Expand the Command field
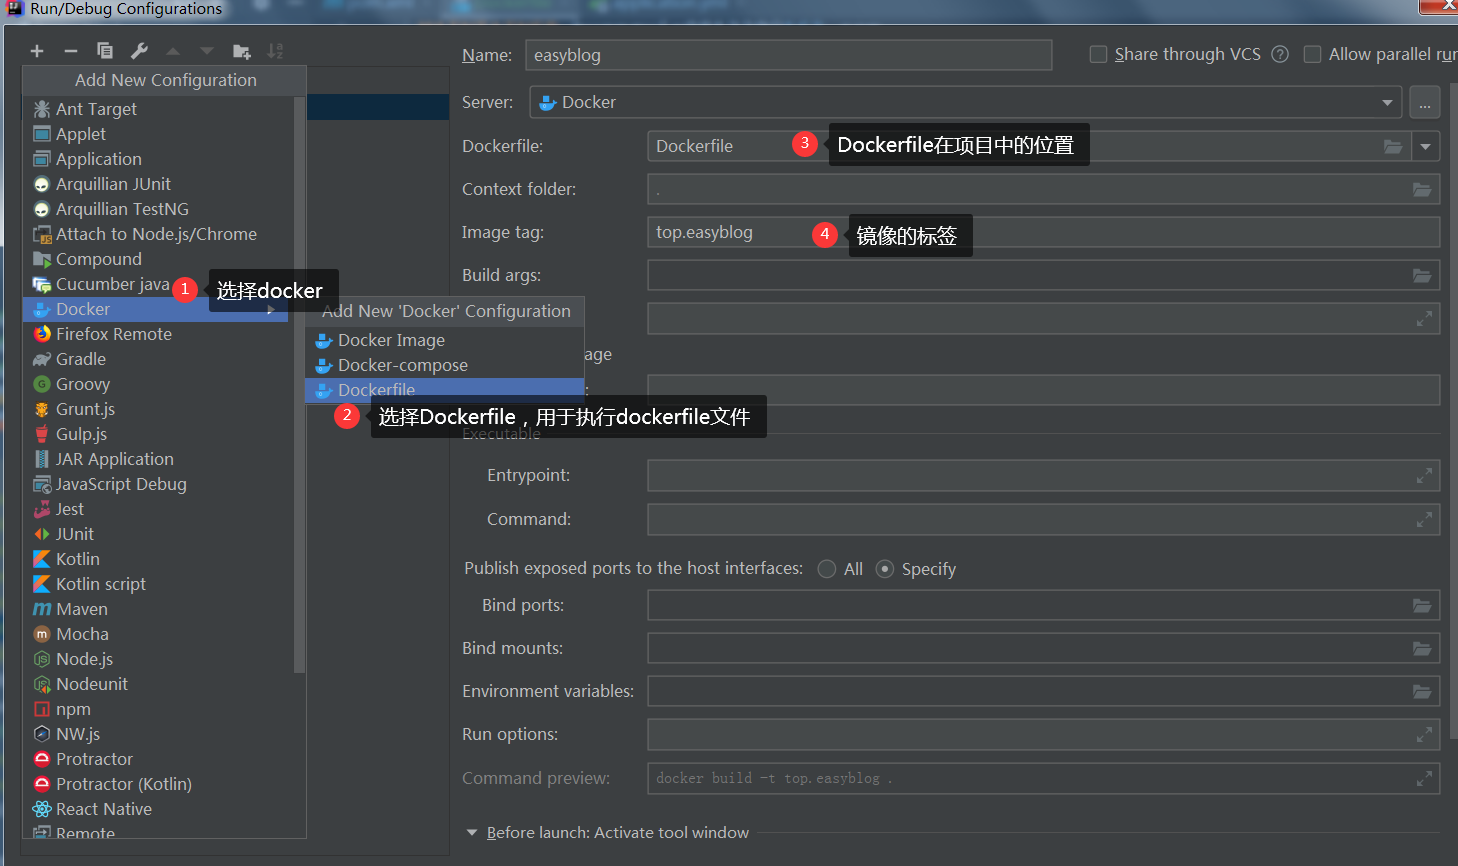The image size is (1458, 866). (1424, 520)
